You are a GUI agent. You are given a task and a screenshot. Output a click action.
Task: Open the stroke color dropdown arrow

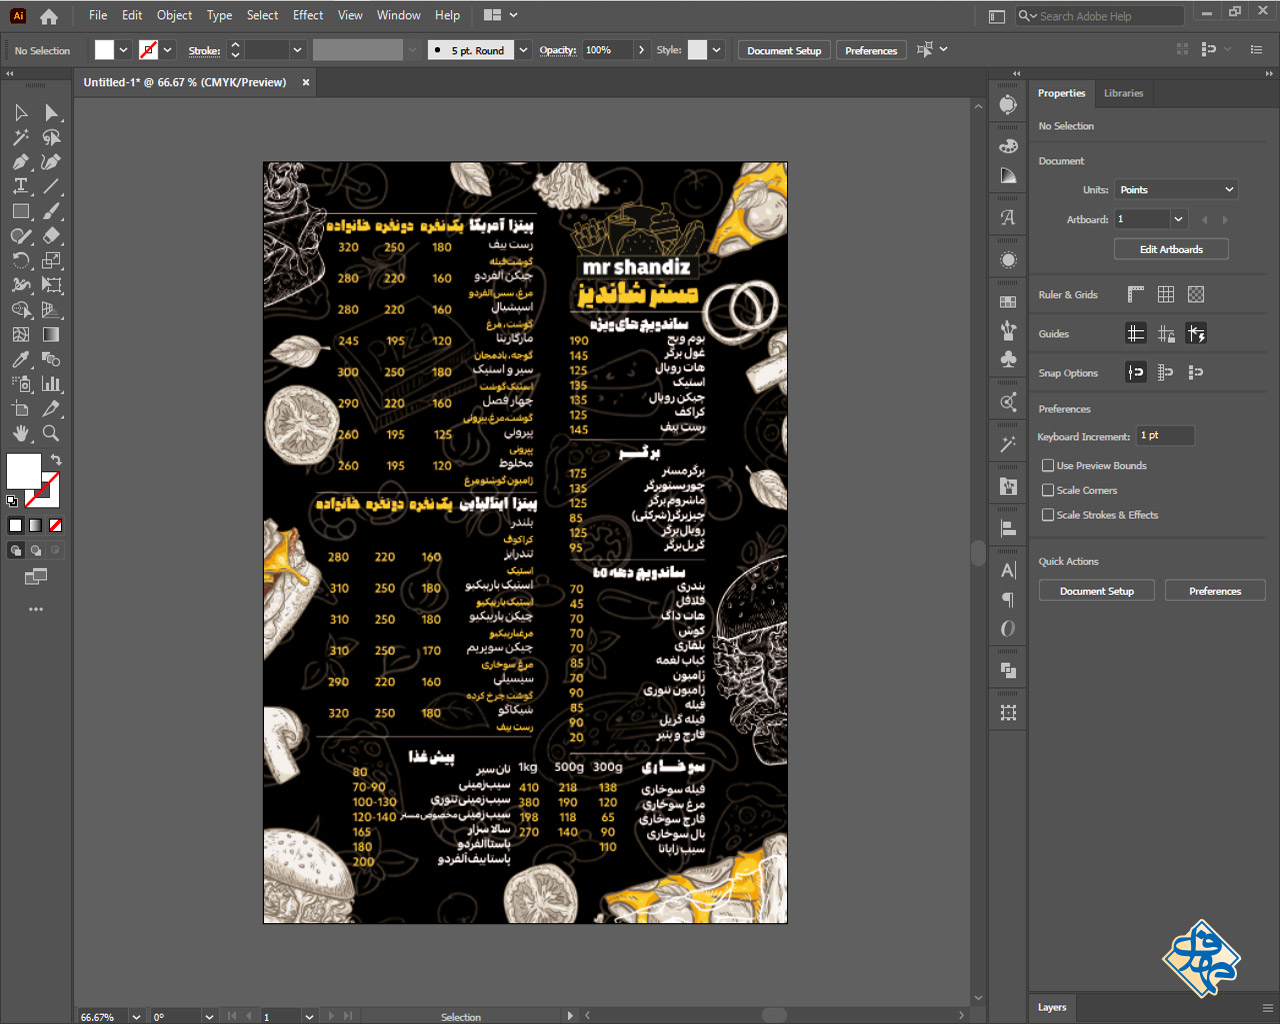tap(168, 50)
